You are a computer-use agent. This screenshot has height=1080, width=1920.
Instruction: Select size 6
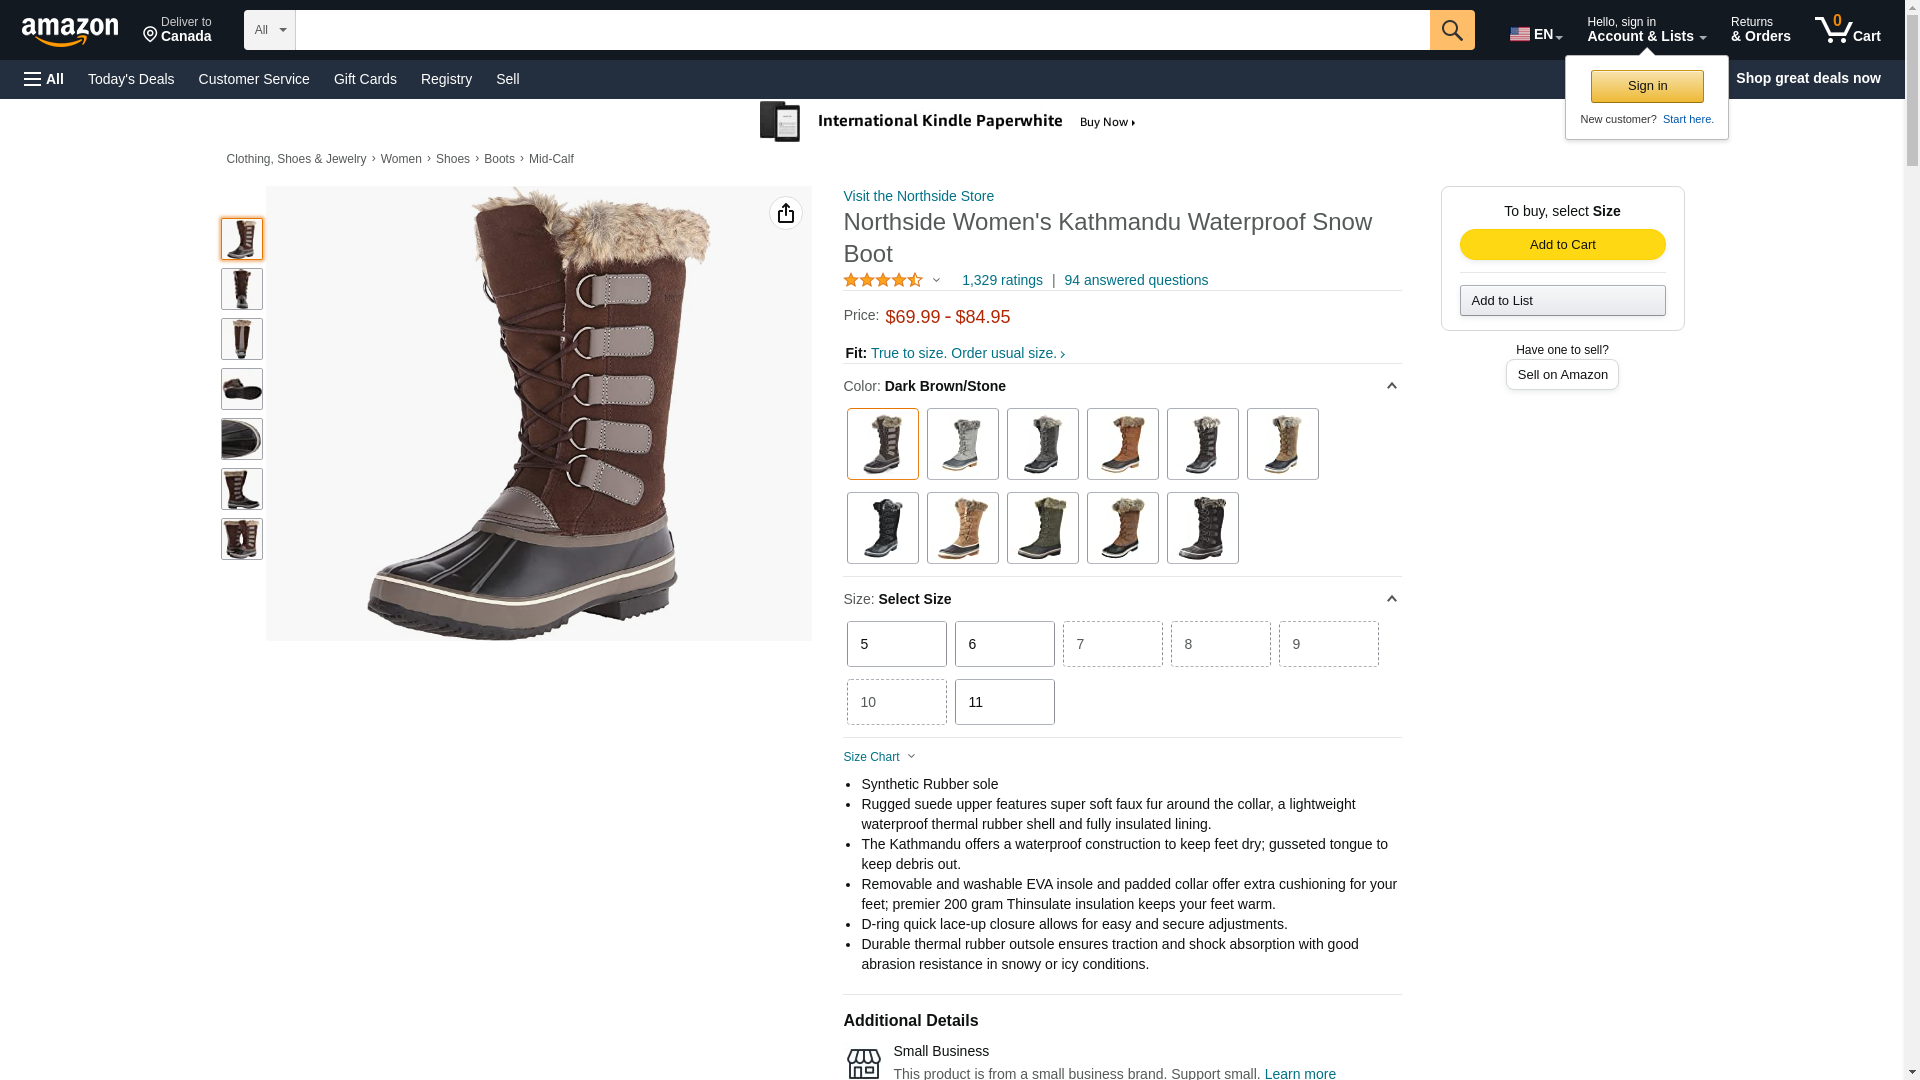click(1004, 644)
